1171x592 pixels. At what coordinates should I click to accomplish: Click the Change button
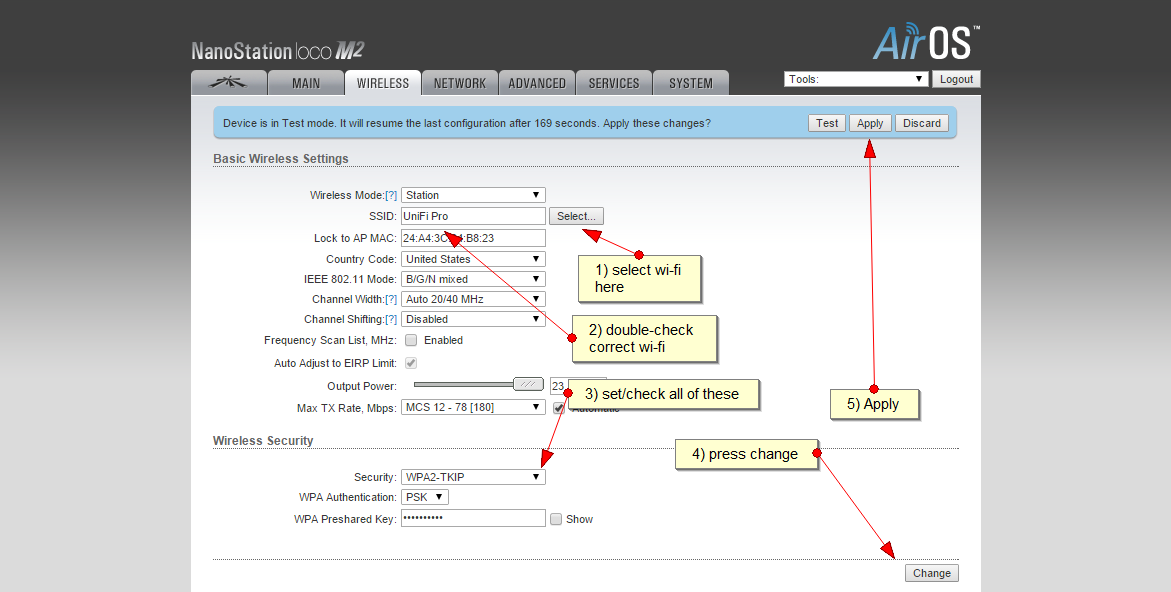pyautogui.click(x=931, y=573)
